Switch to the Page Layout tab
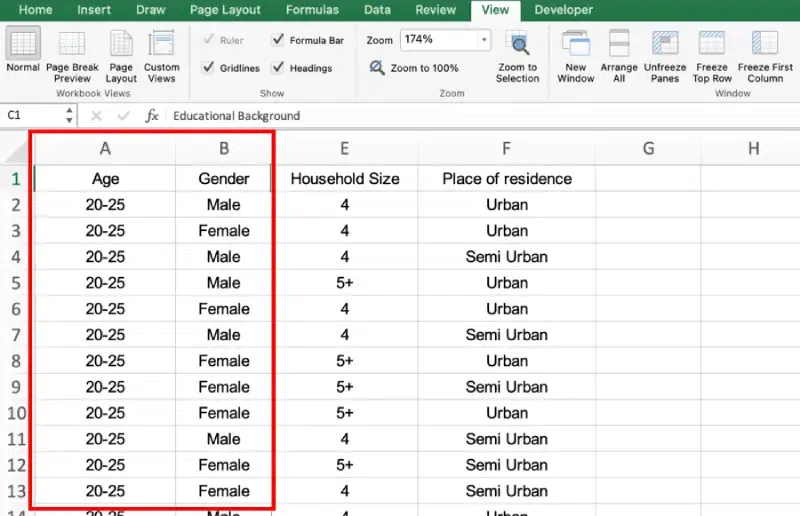Viewport: 800px width, 516px height. click(227, 10)
